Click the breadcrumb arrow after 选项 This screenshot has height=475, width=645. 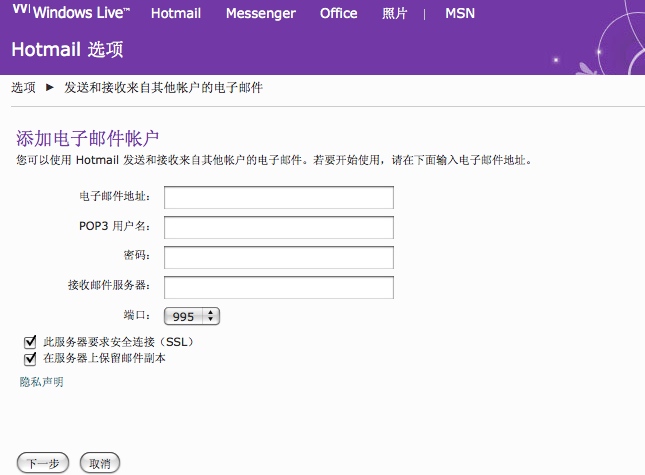coord(50,88)
